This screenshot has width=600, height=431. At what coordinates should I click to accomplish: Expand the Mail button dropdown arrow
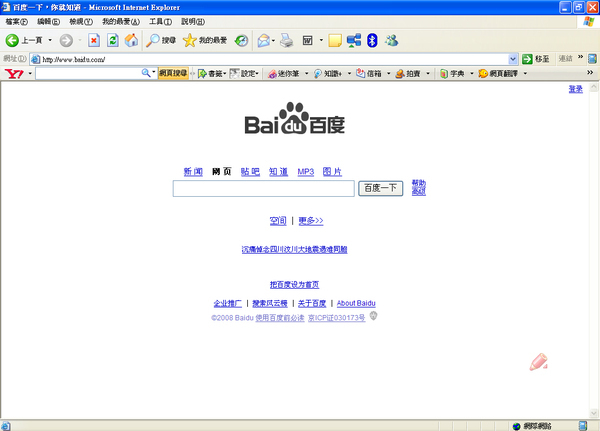click(x=273, y=40)
